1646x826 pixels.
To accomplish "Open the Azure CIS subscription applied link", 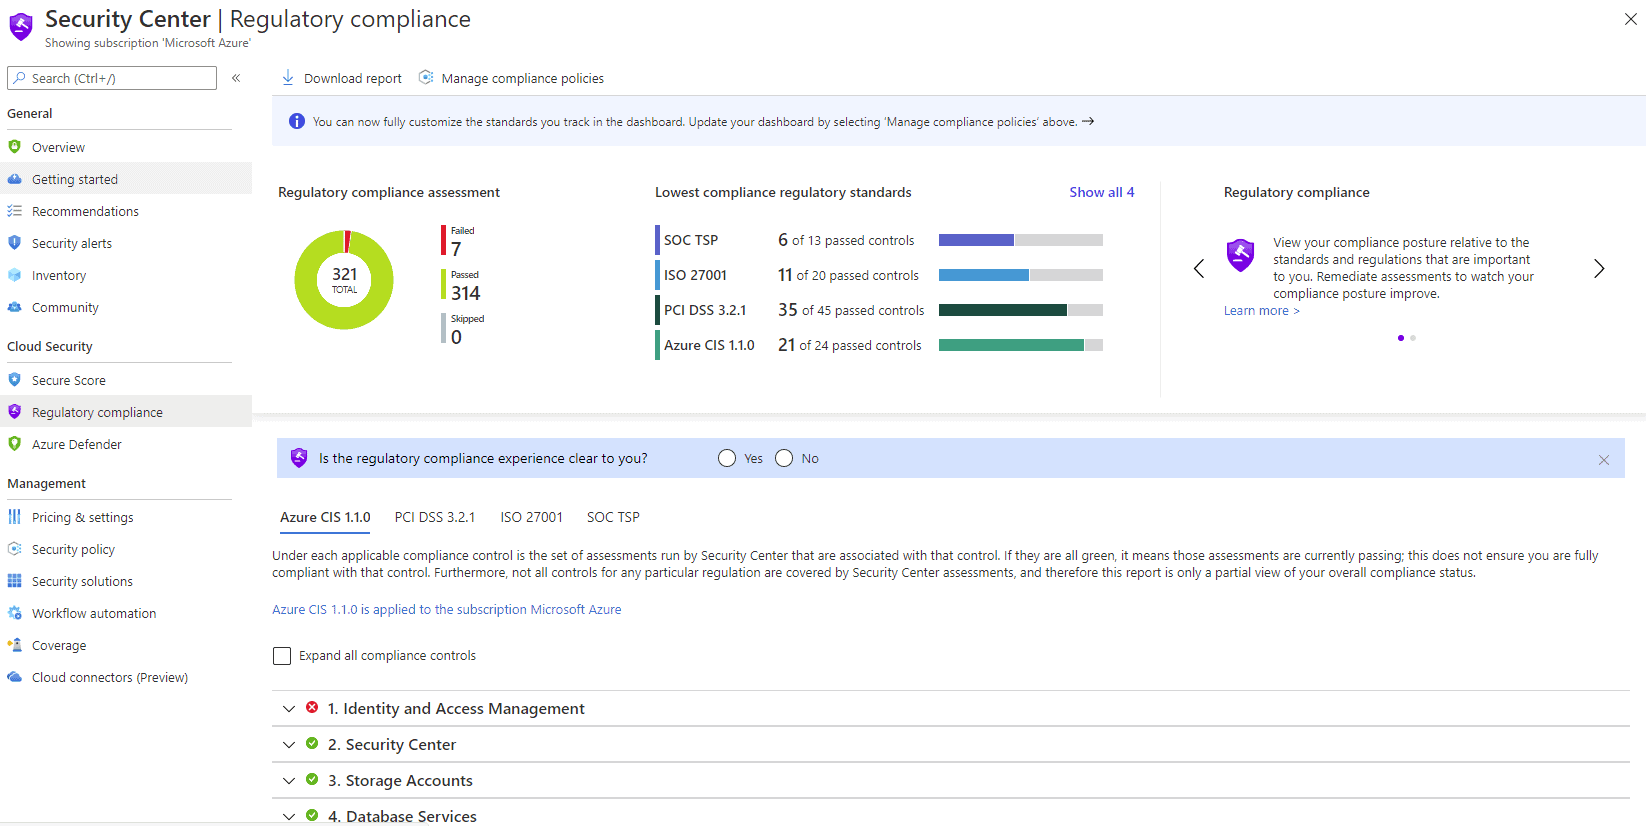I will point(447,609).
